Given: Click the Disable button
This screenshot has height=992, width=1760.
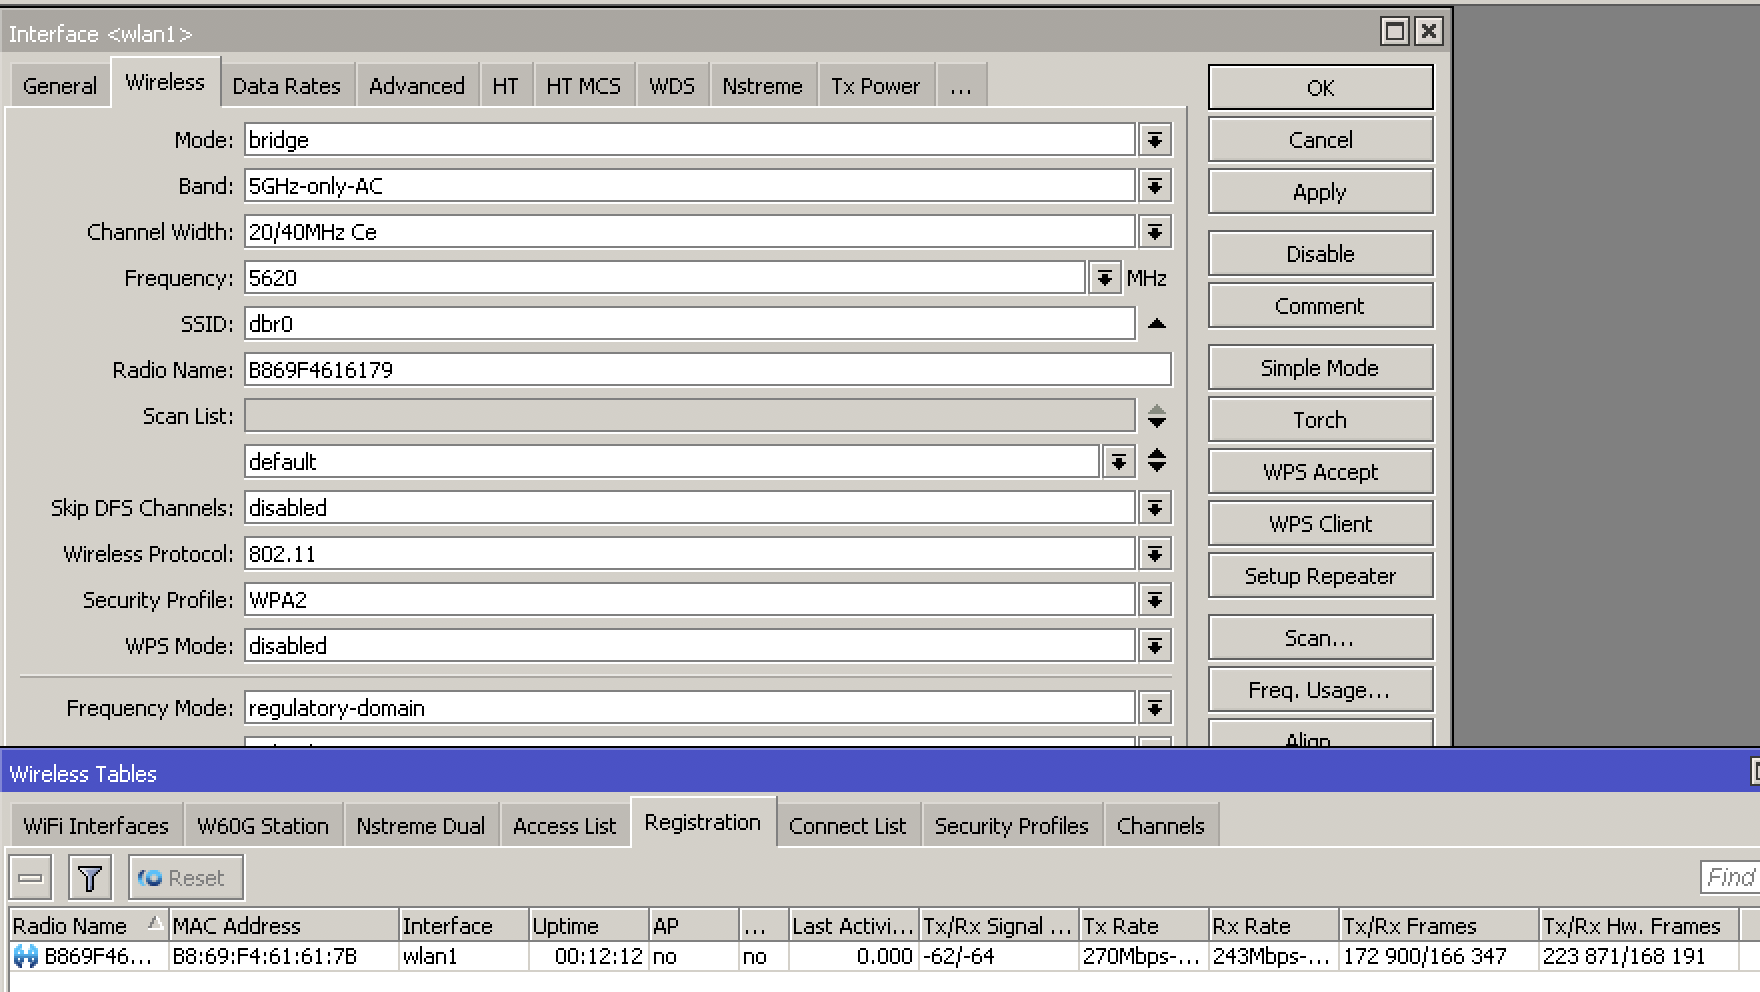Looking at the screenshot, I should pyautogui.click(x=1320, y=254).
